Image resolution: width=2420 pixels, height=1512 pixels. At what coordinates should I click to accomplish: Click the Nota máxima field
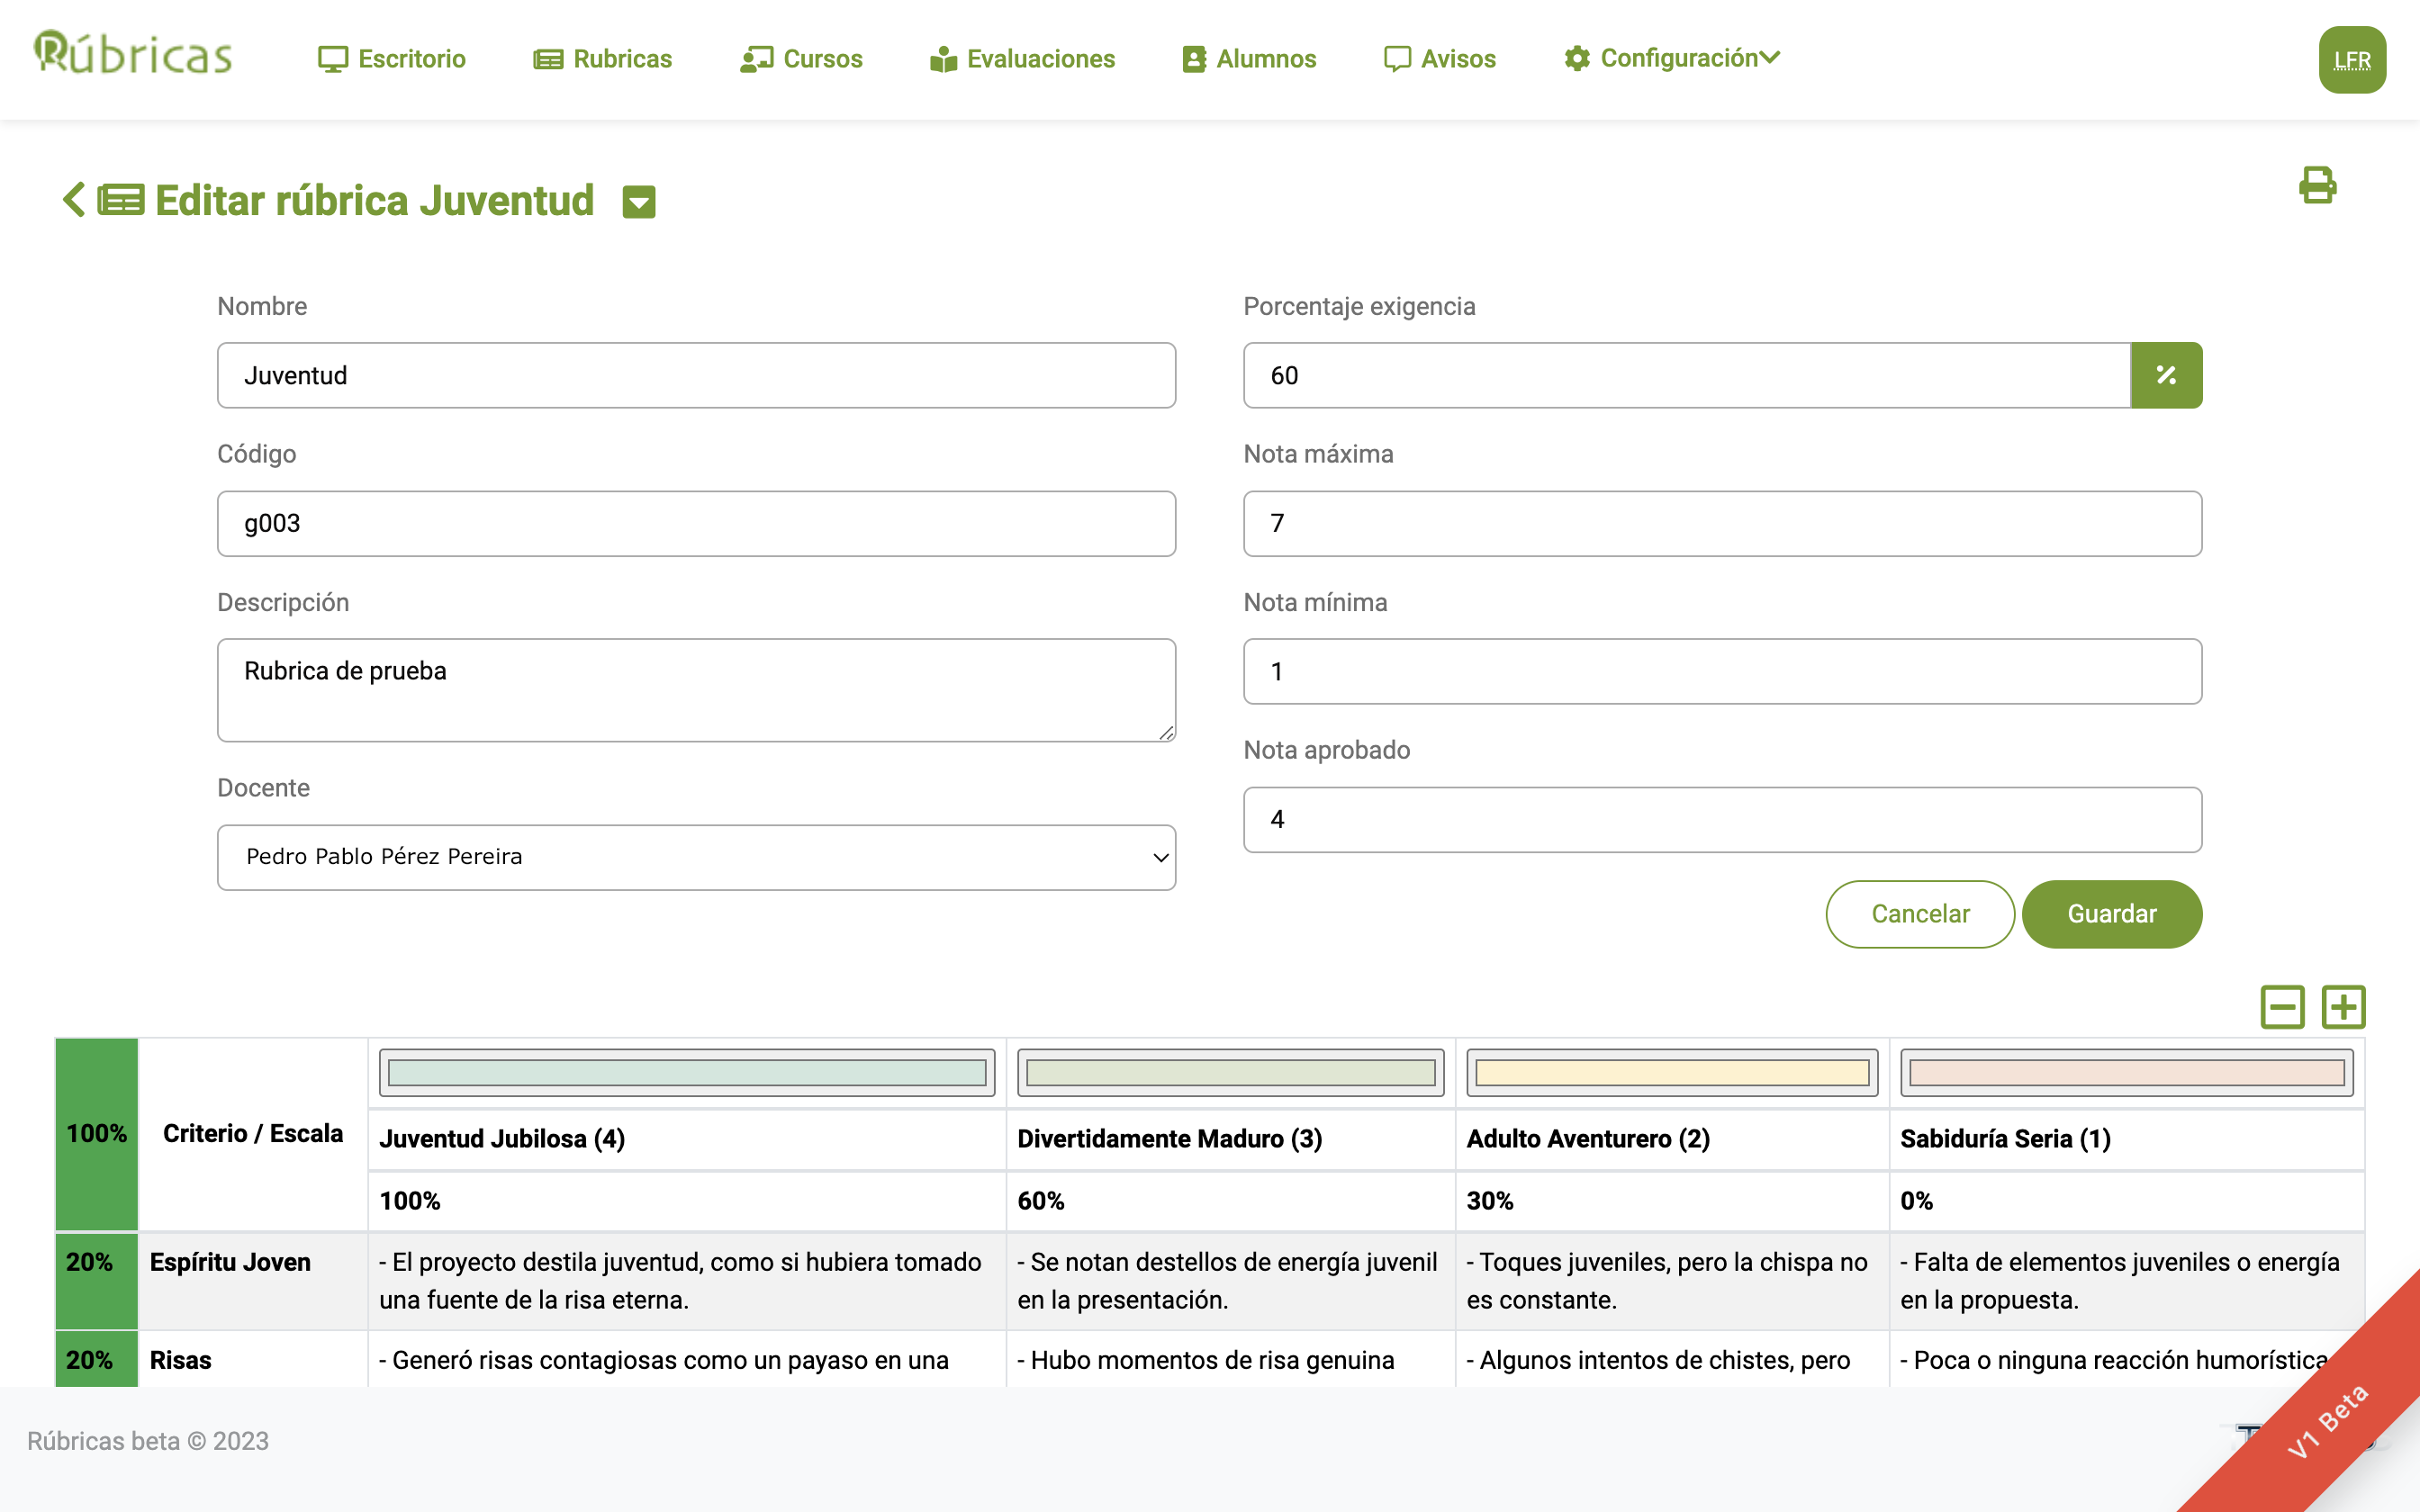tap(1721, 523)
